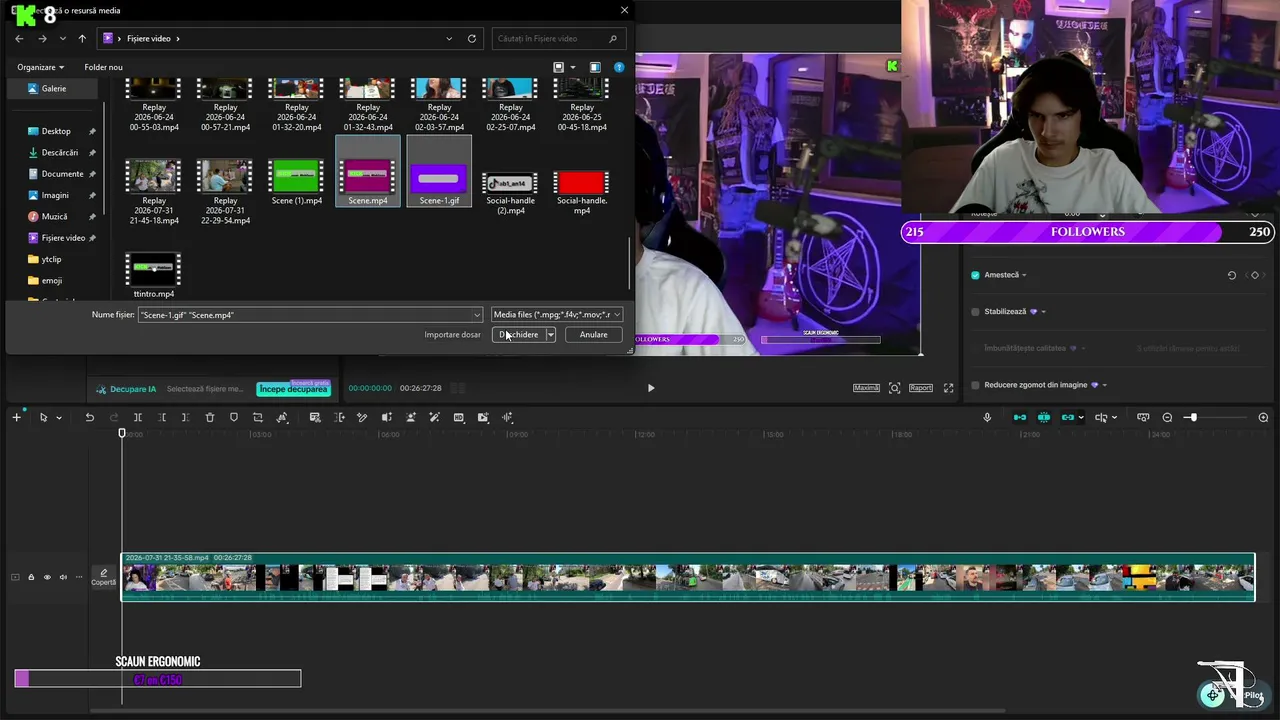The height and width of the screenshot is (720, 1280).
Task: Open Imagini in the navigation pane
Action: point(55,196)
